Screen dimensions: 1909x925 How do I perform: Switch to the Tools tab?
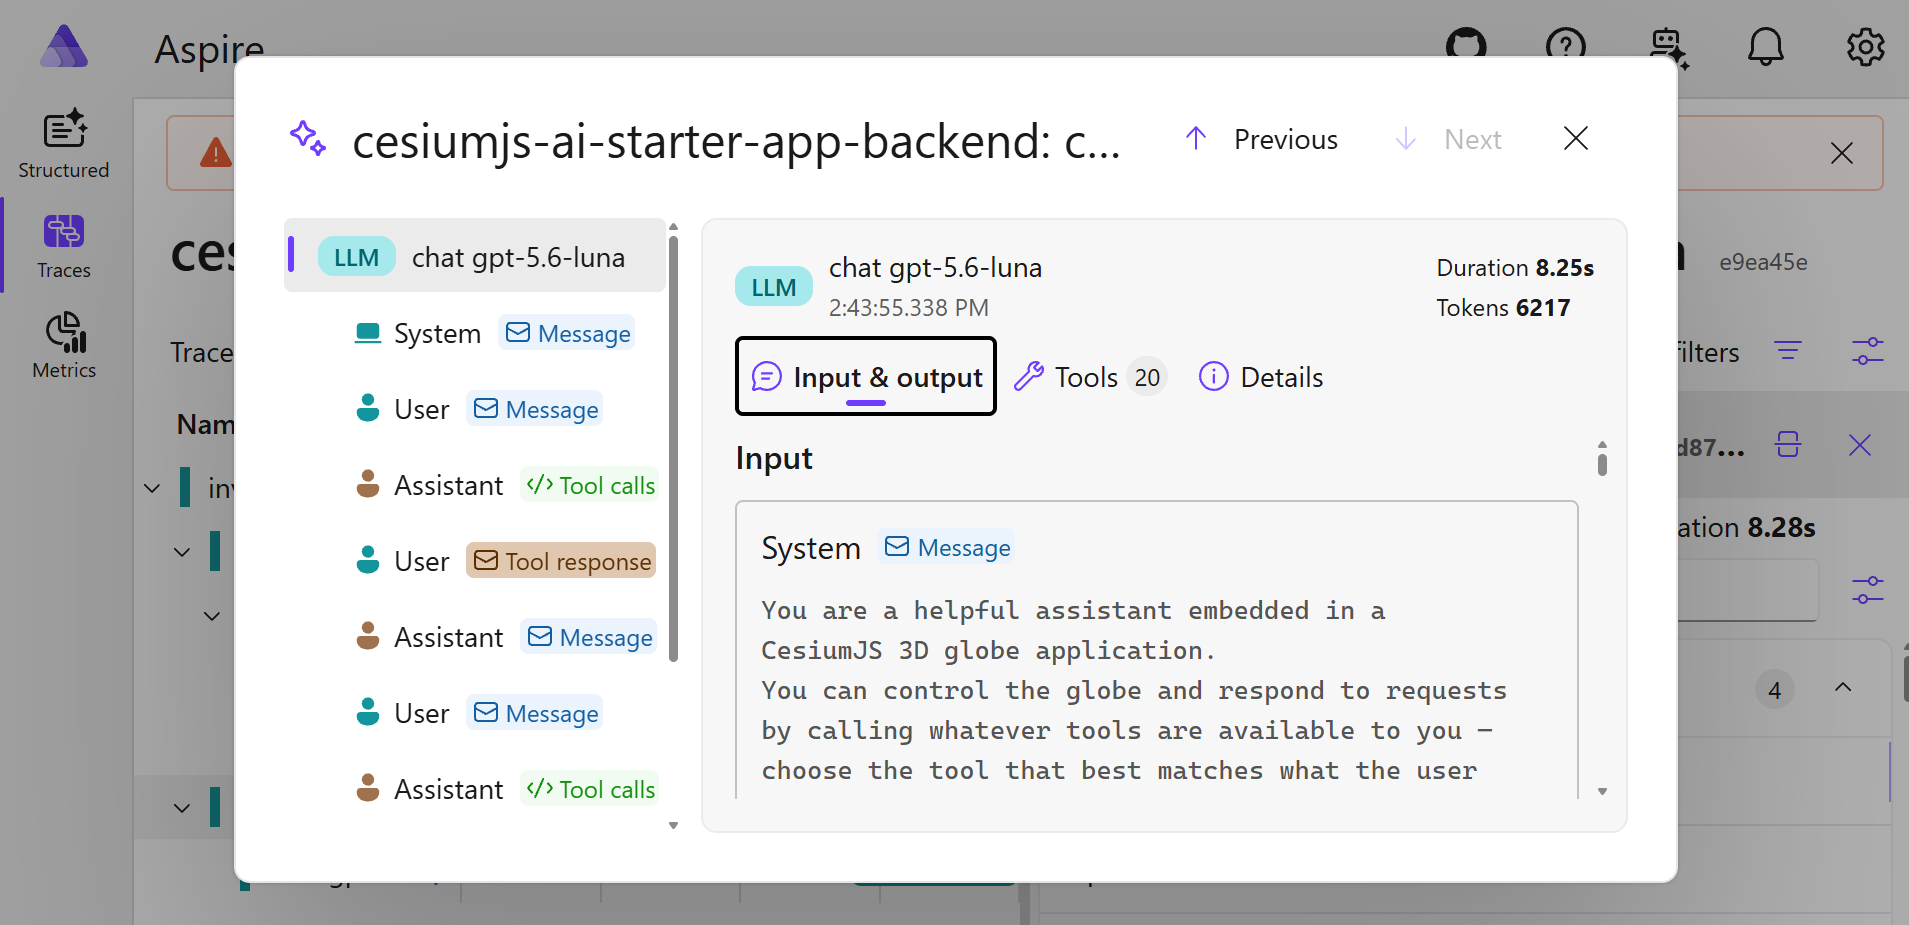click(1089, 377)
